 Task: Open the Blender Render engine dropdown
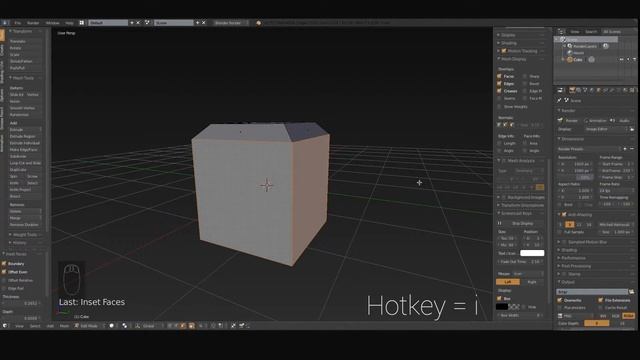[x=231, y=23]
